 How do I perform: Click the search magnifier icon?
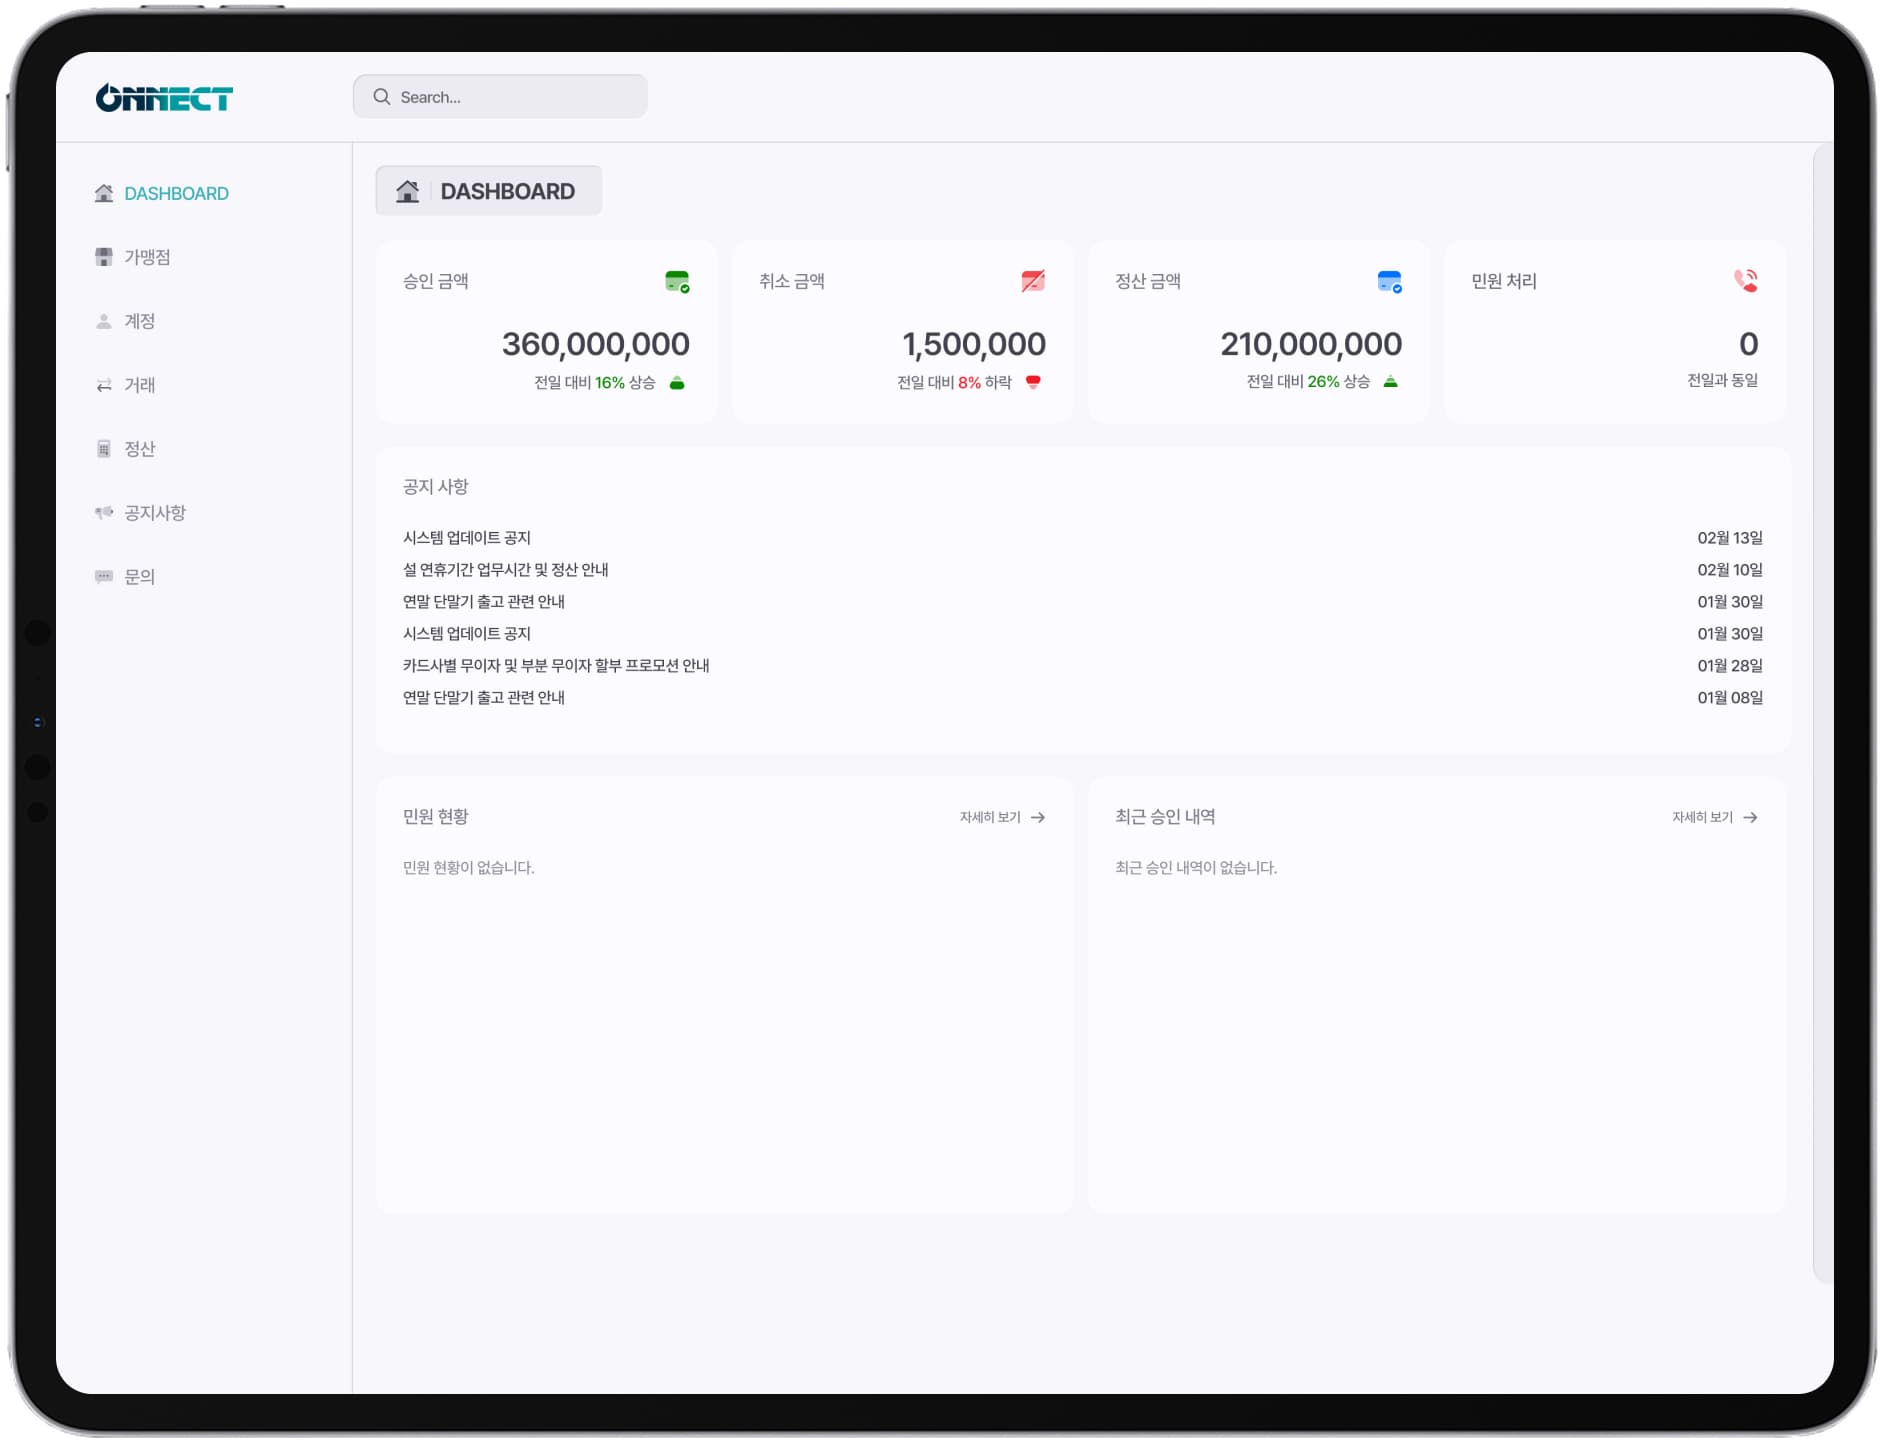click(x=381, y=97)
